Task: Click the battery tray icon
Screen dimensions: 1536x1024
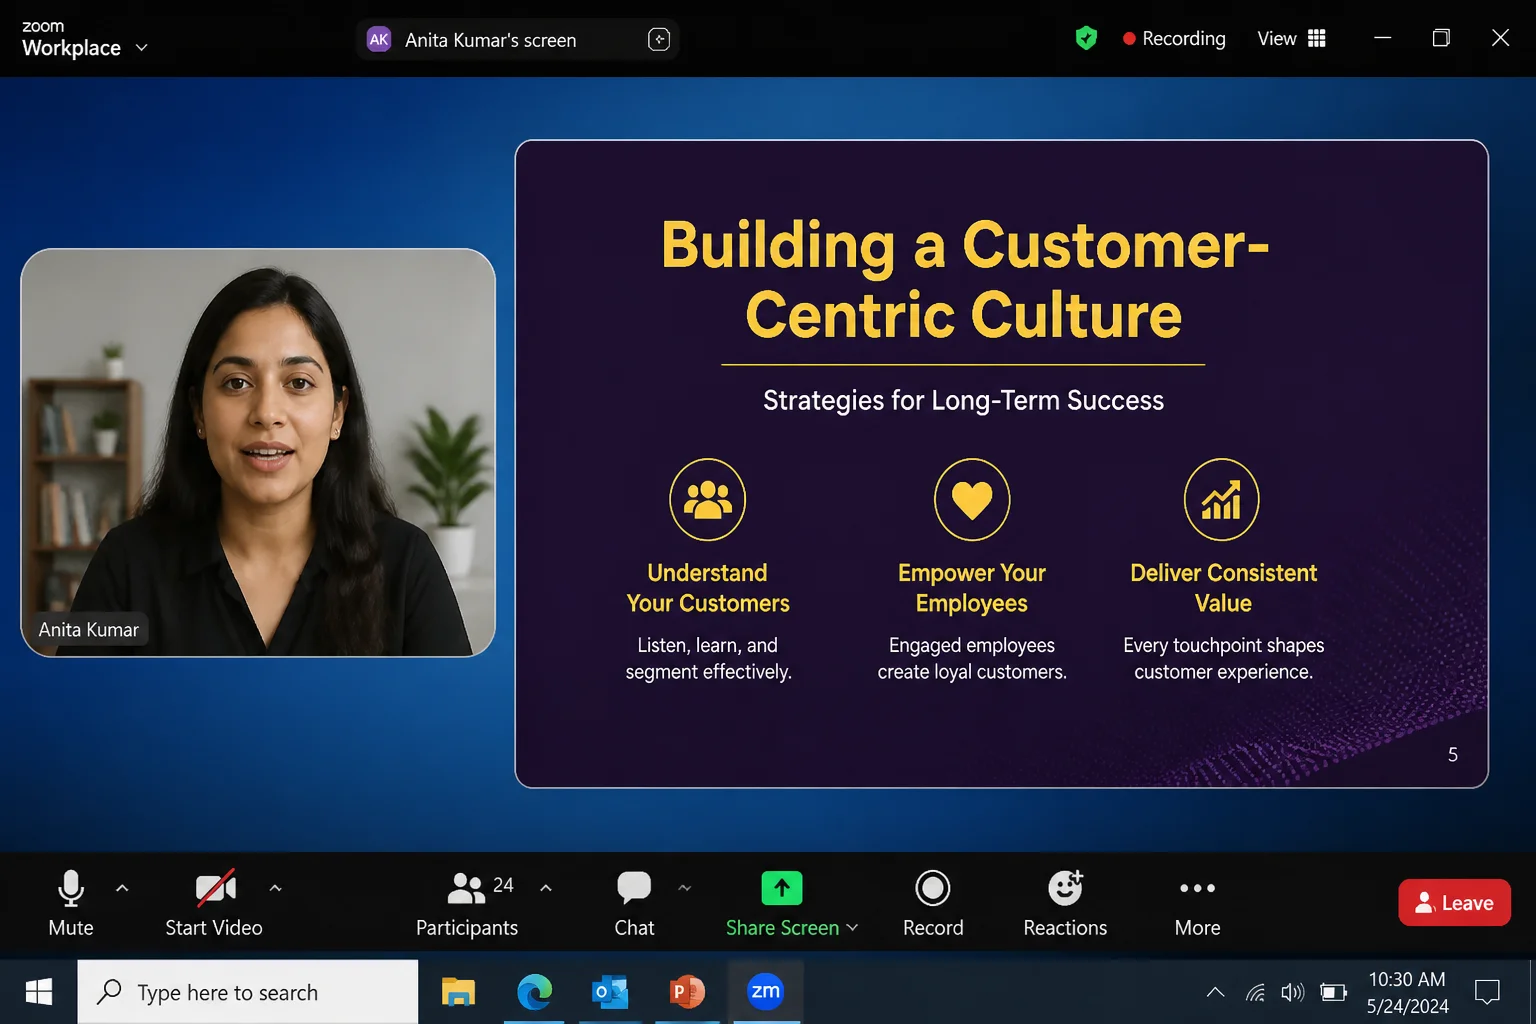Action: (x=1333, y=993)
